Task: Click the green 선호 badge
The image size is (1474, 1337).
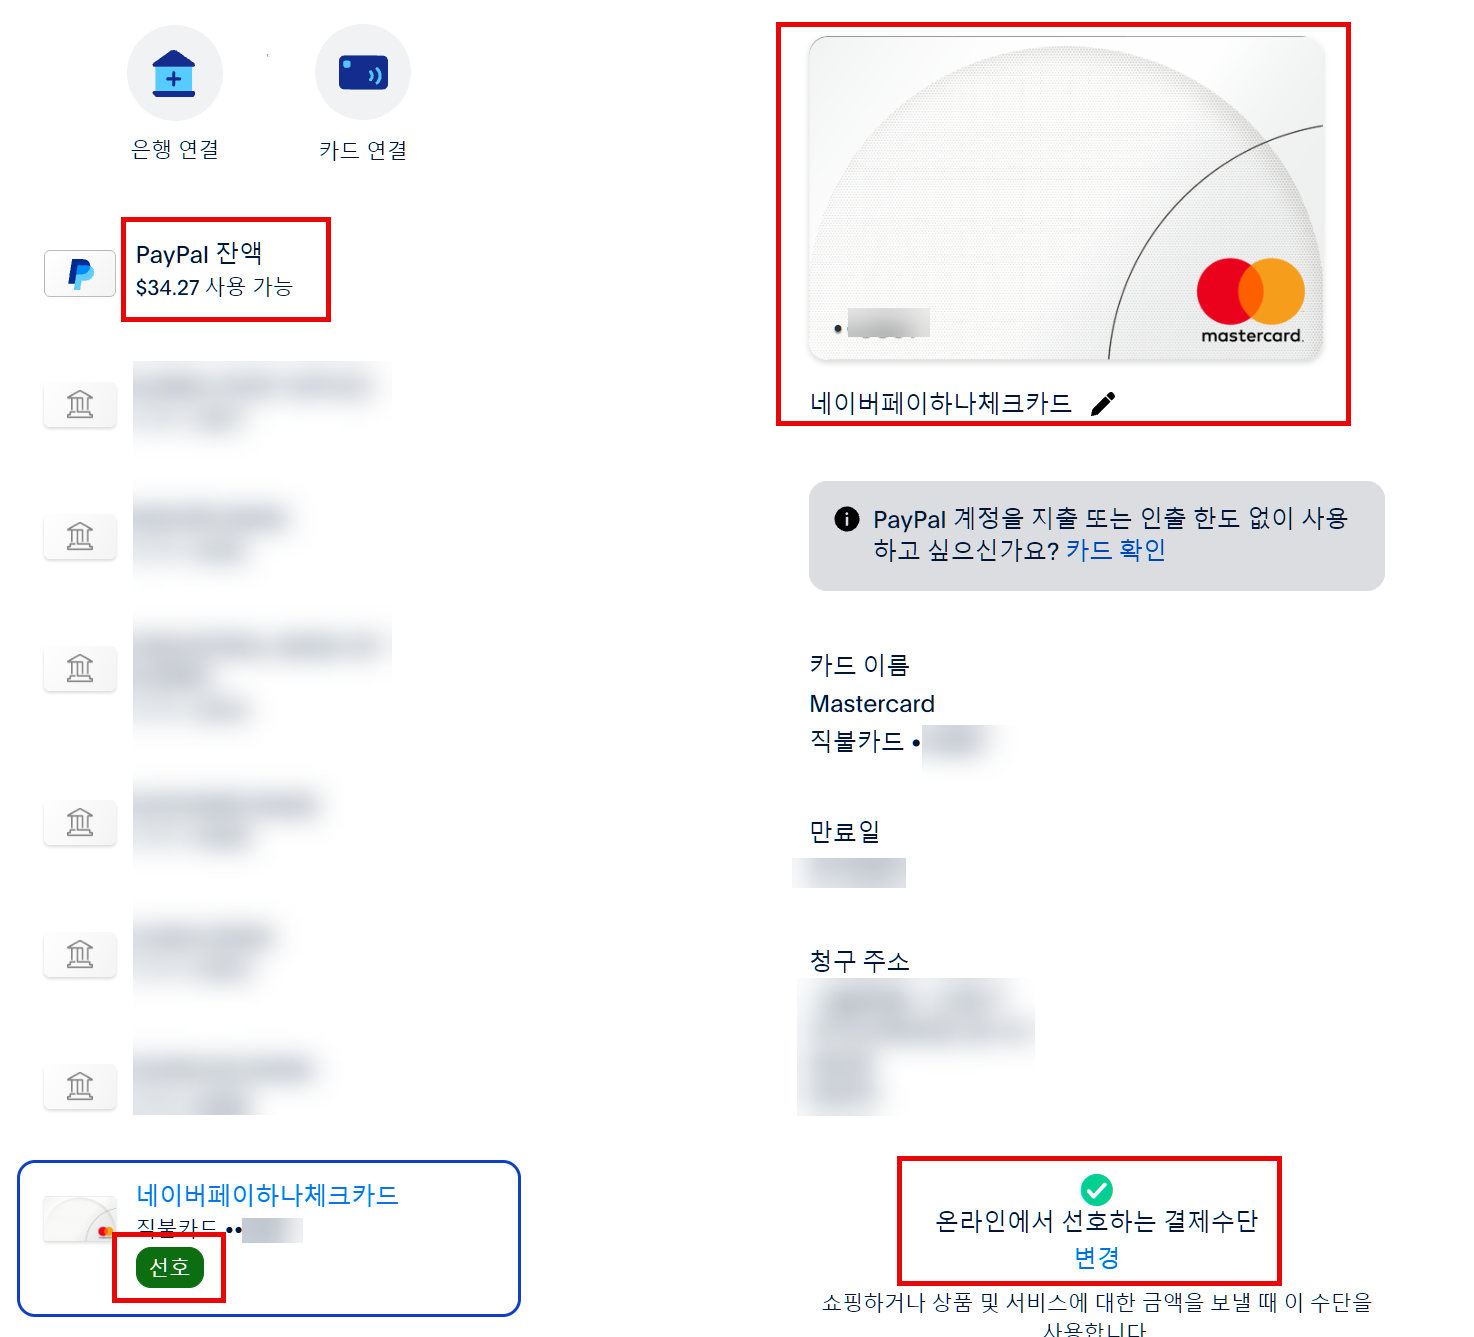Action: click(x=170, y=1267)
